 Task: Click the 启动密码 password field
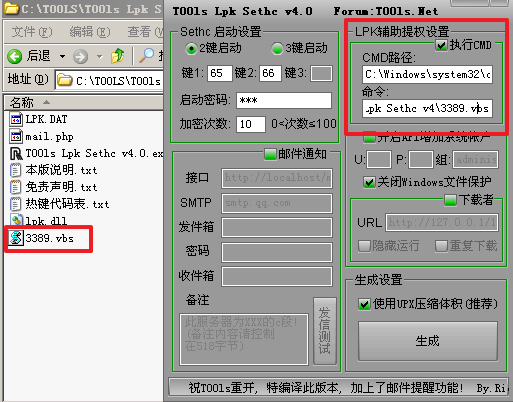click(x=284, y=100)
